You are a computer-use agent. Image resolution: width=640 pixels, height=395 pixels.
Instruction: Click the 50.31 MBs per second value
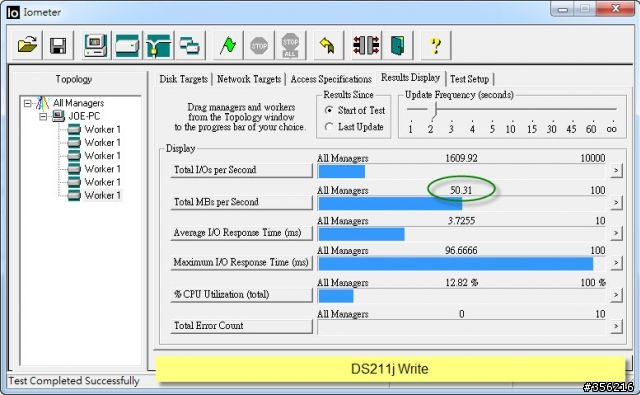[x=461, y=190]
